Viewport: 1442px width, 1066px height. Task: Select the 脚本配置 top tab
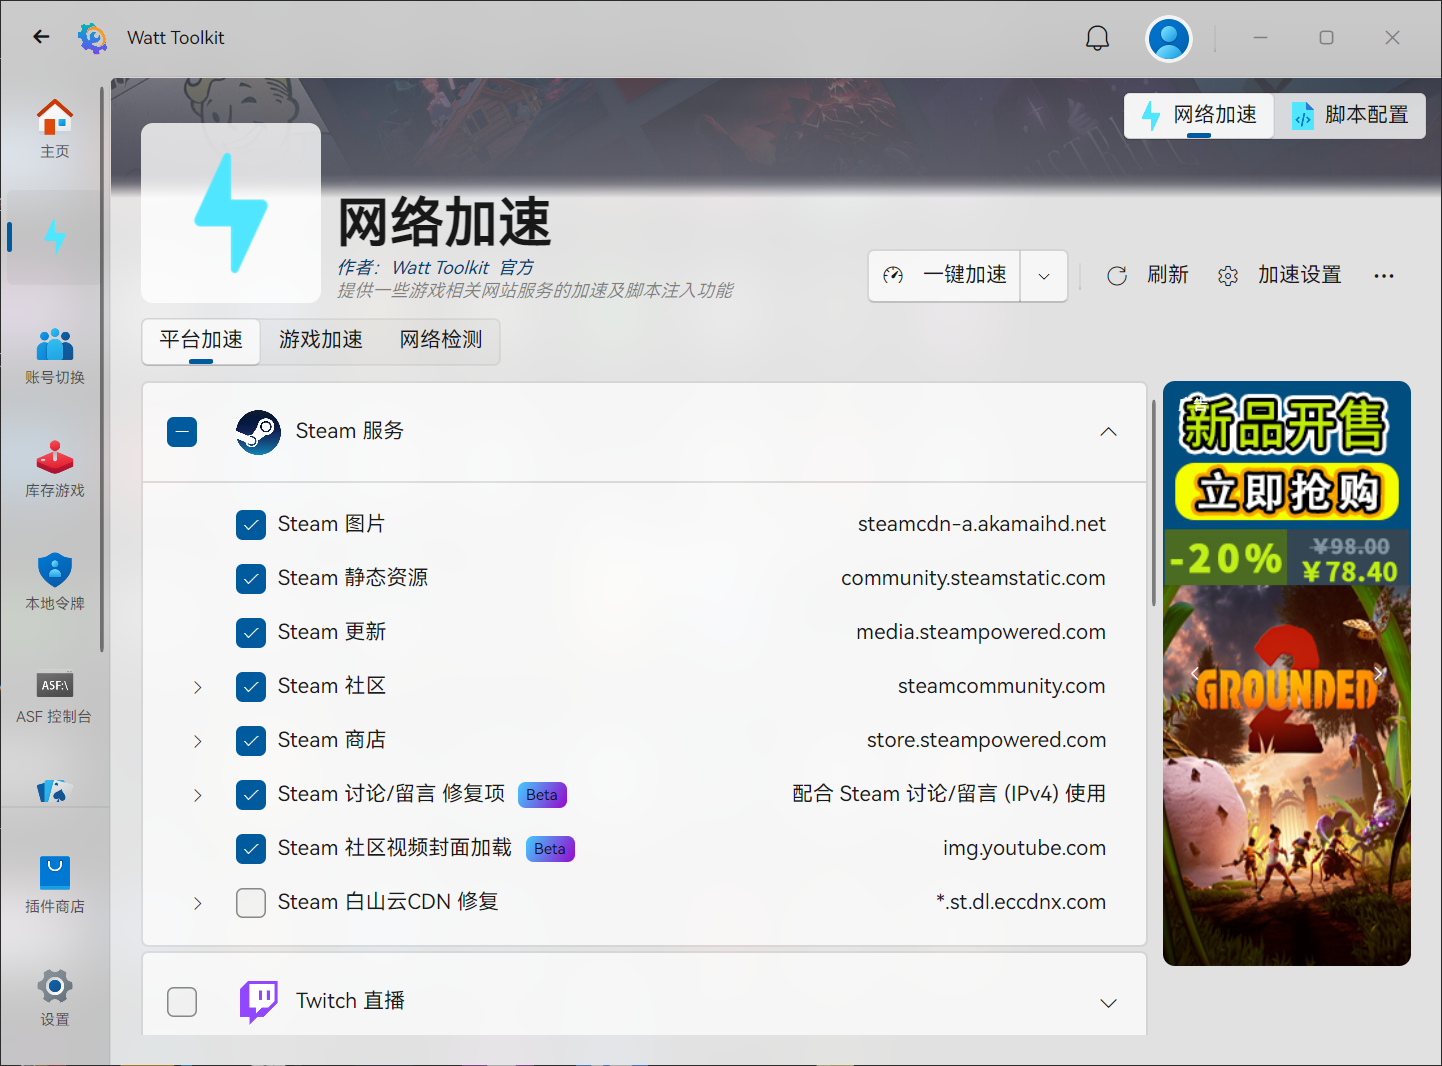click(1350, 116)
